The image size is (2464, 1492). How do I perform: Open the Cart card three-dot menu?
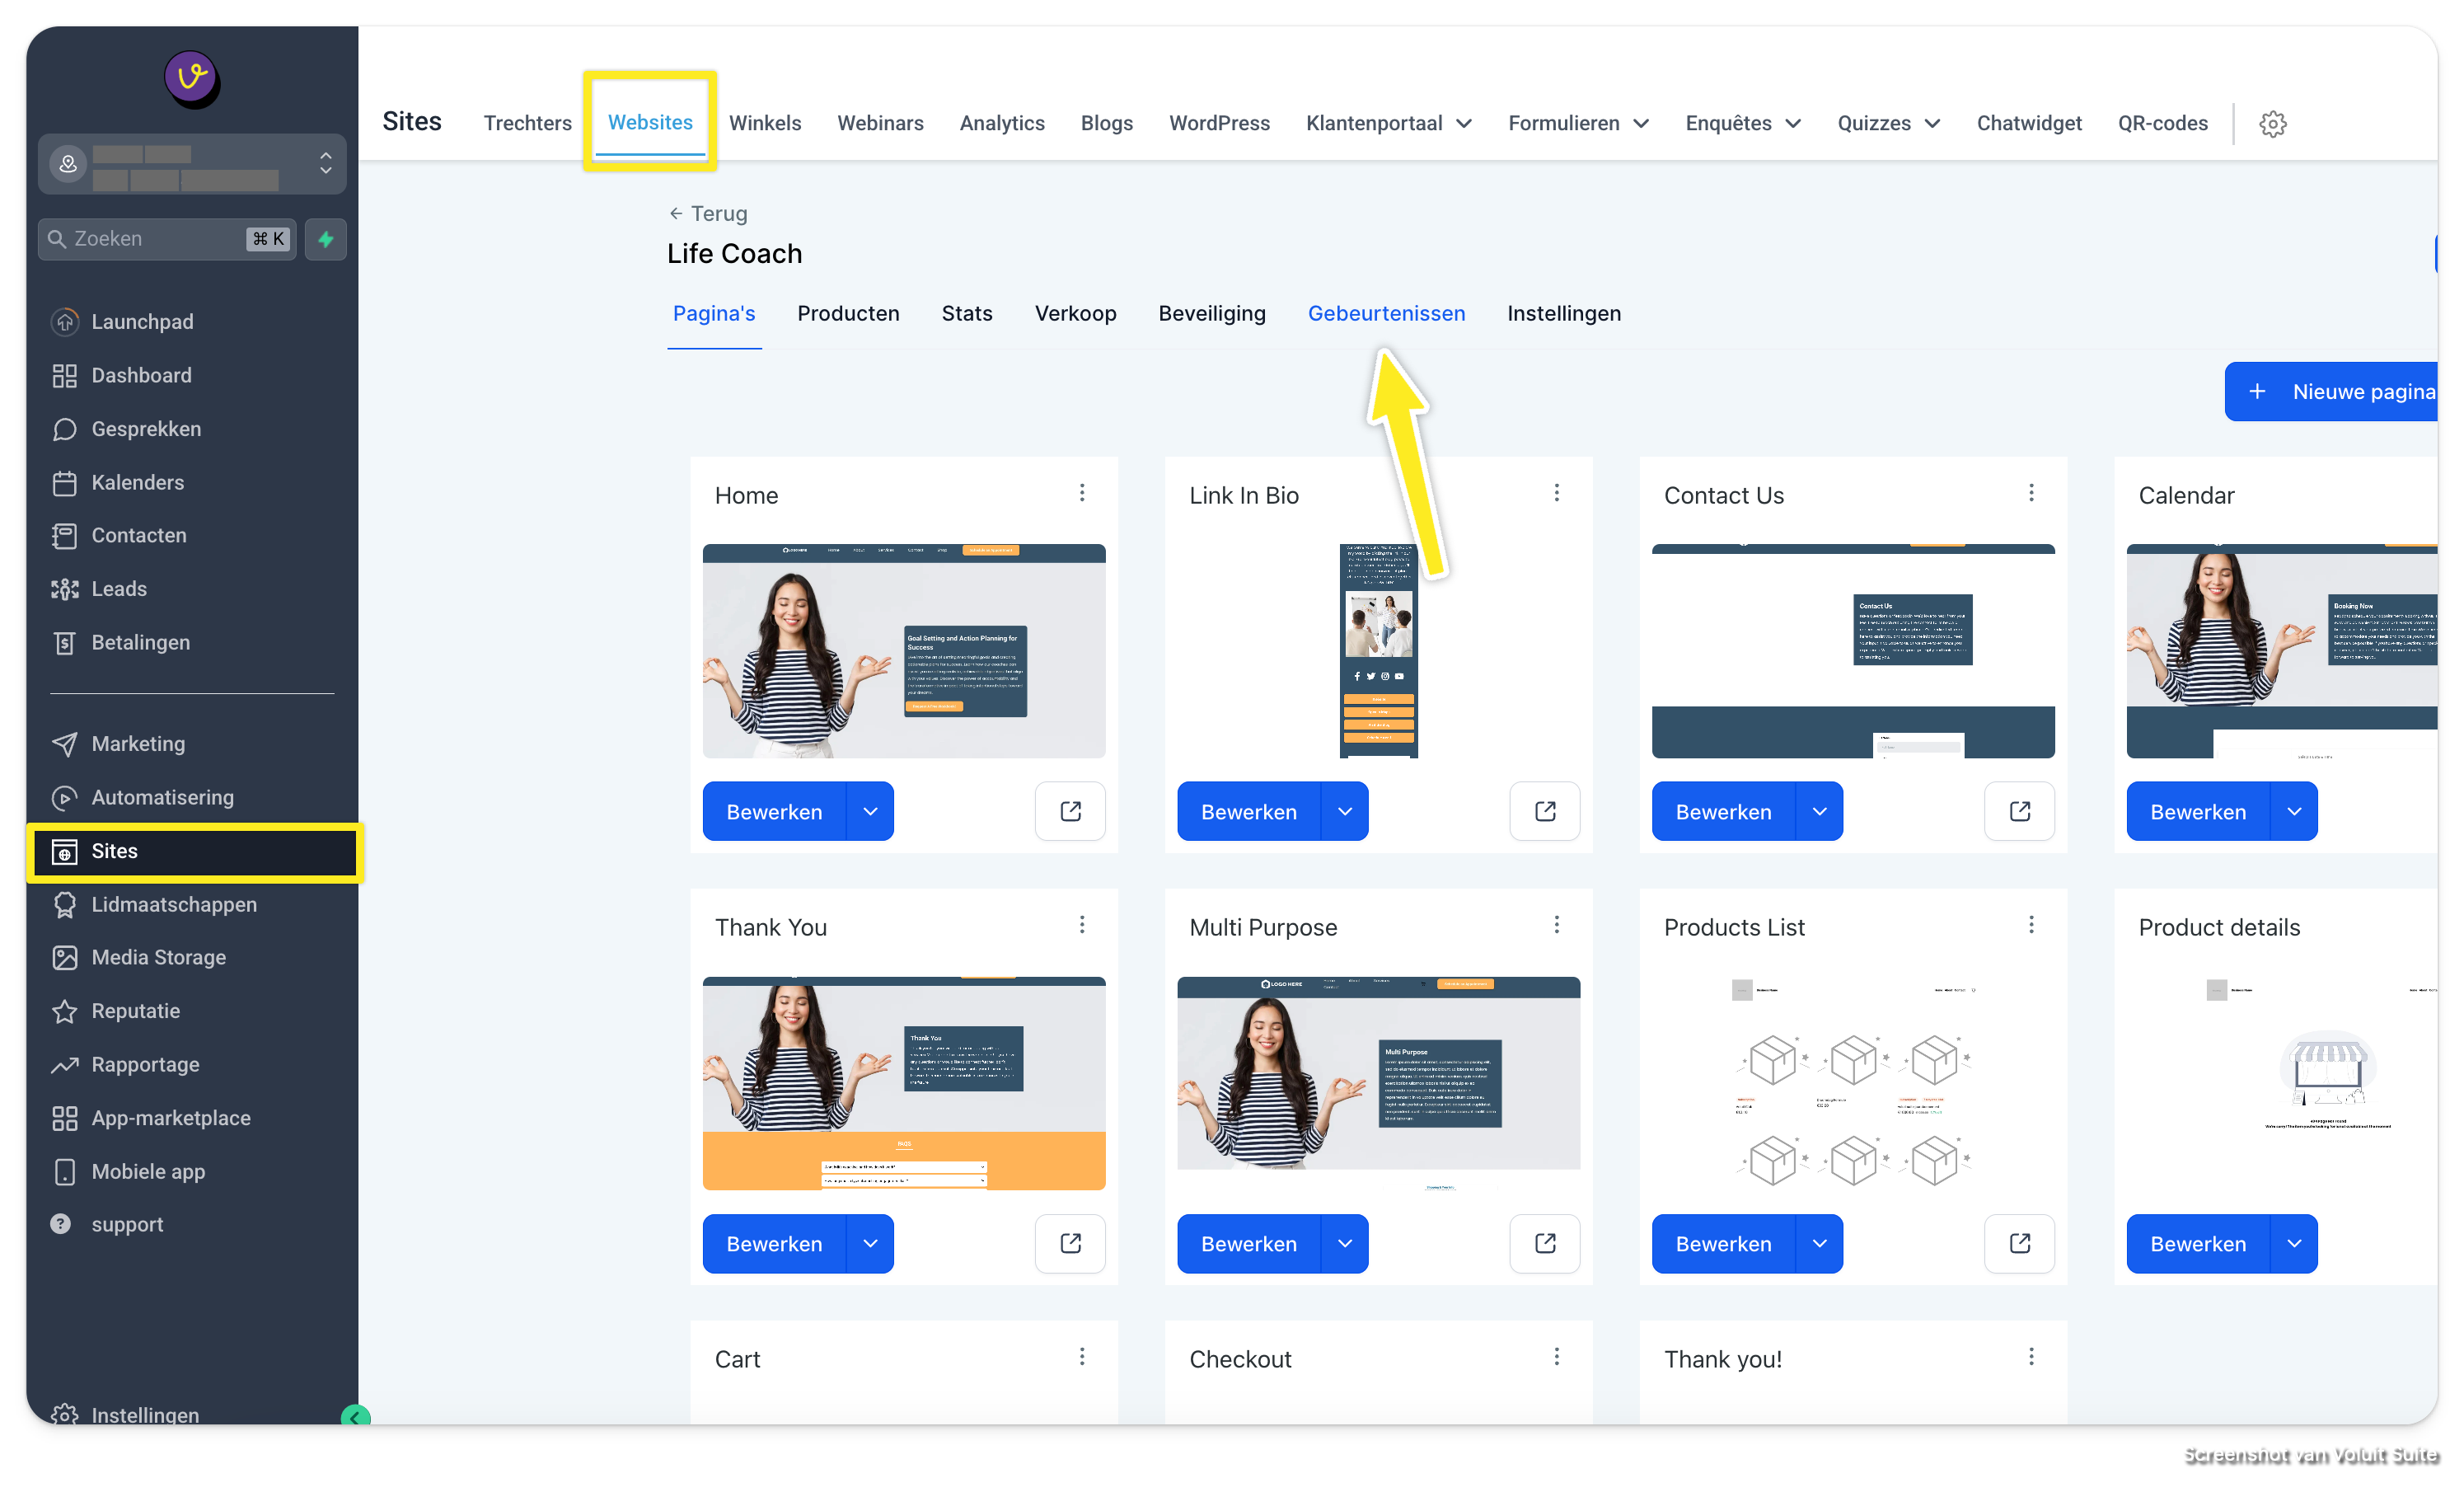1082,1357
